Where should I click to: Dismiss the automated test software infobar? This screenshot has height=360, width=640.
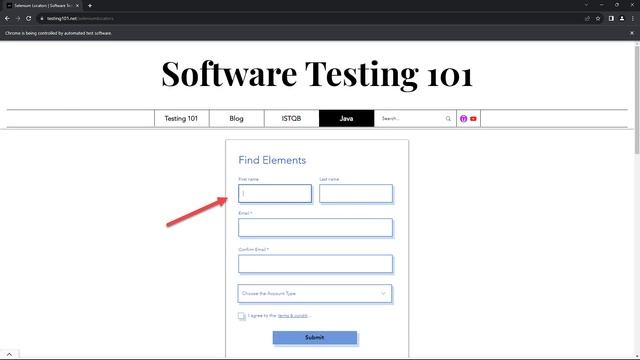click(632, 33)
